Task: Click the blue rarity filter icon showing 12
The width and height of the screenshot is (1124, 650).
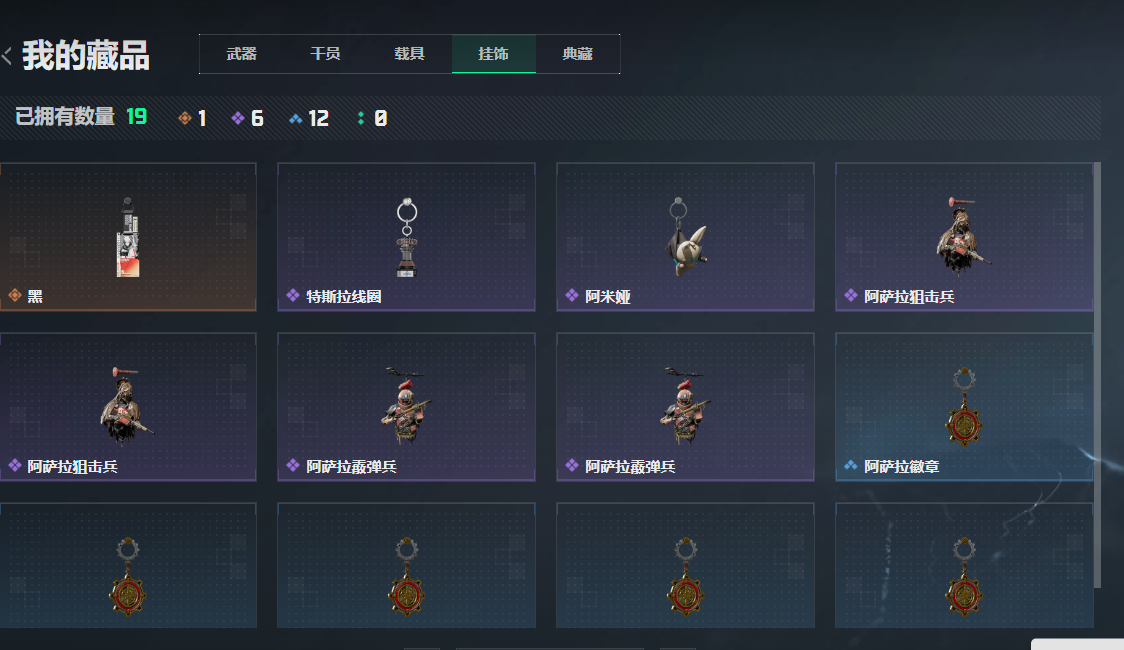Action: point(295,119)
